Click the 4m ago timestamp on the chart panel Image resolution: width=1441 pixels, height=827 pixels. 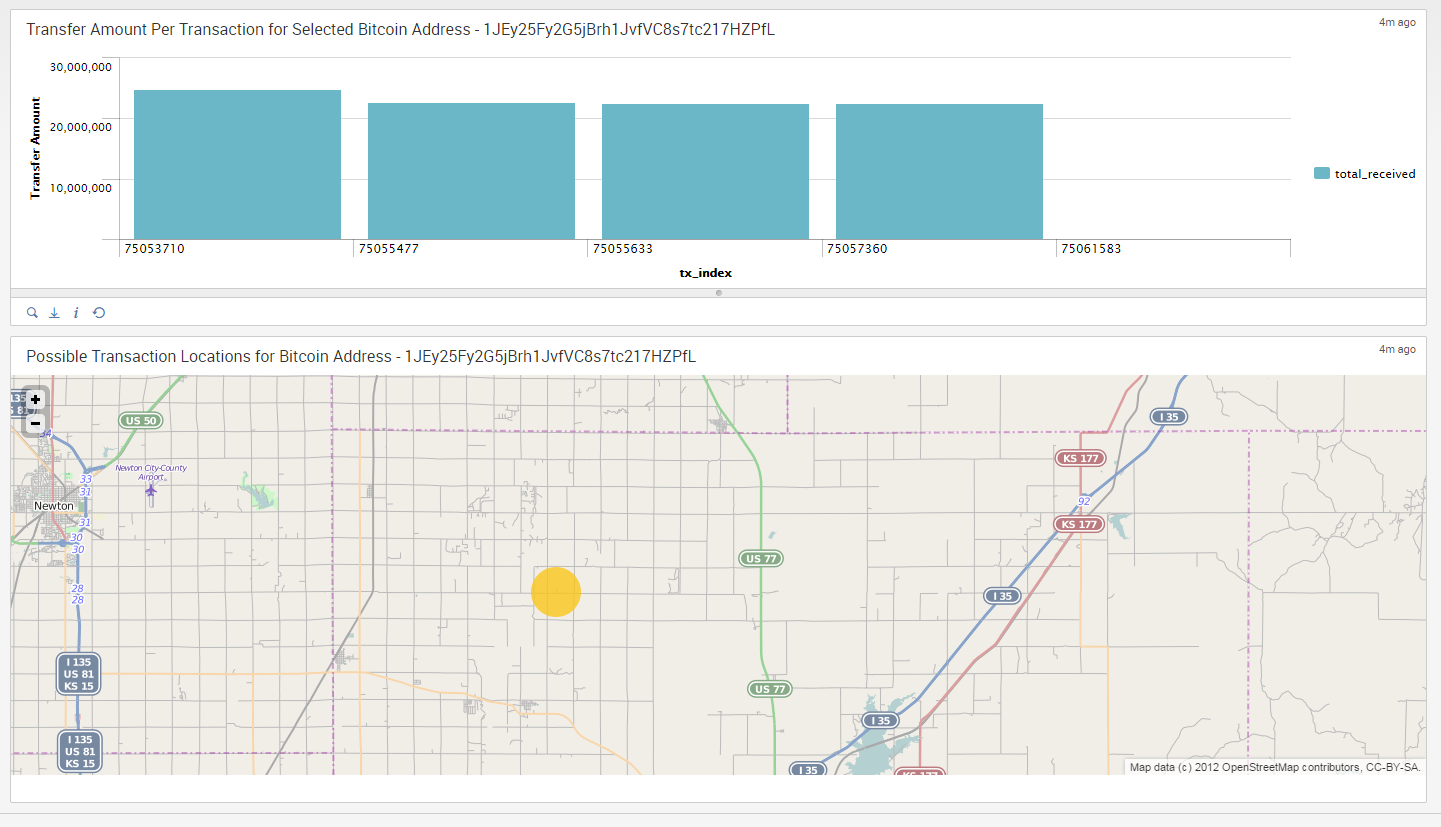(1397, 22)
